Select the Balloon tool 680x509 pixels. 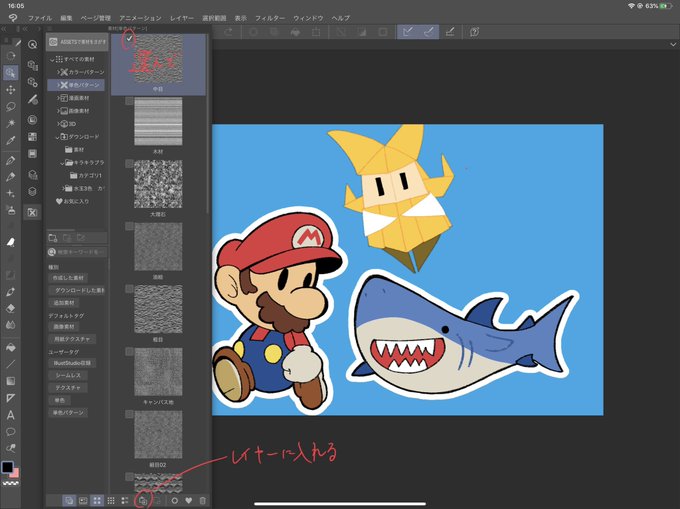coord(11,432)
